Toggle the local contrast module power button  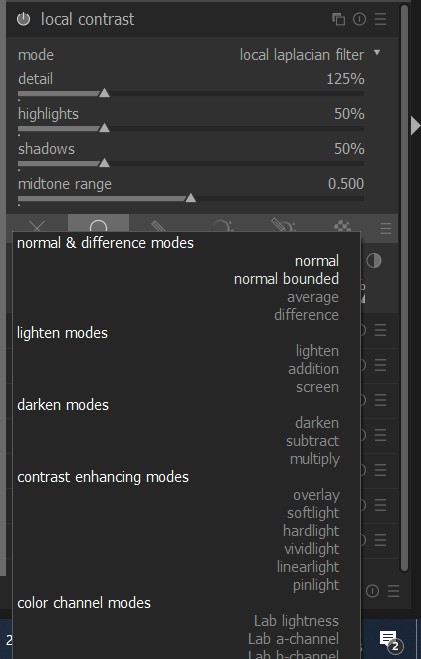24,19
